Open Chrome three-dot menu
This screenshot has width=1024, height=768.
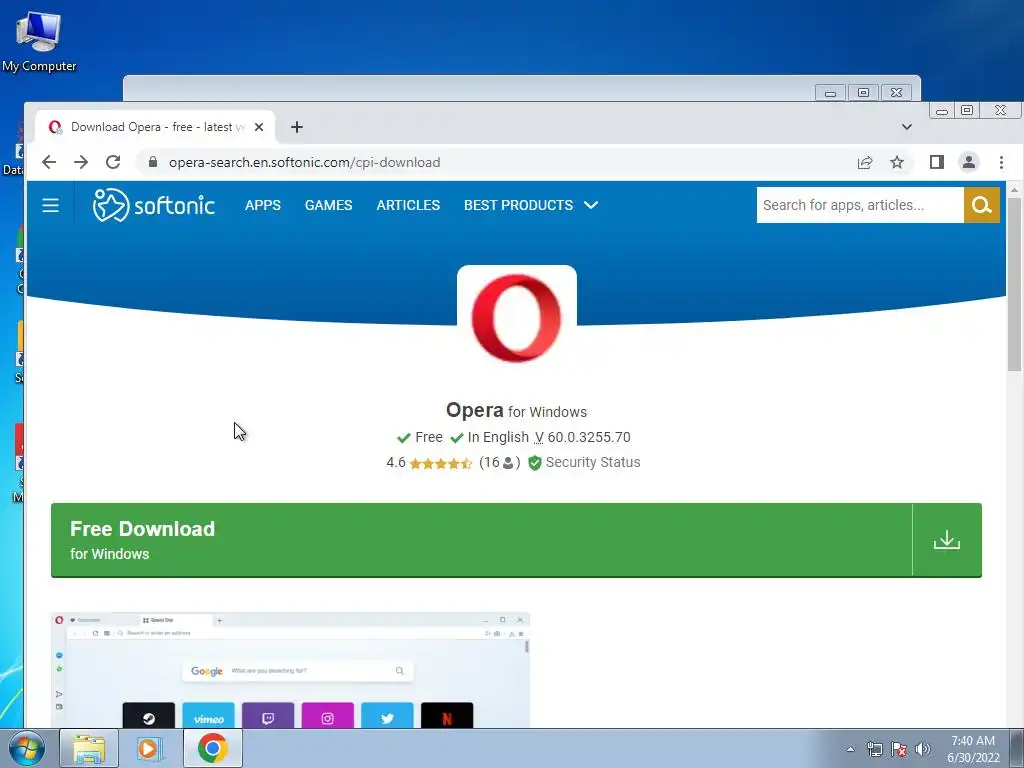(x=1001, y=162)
